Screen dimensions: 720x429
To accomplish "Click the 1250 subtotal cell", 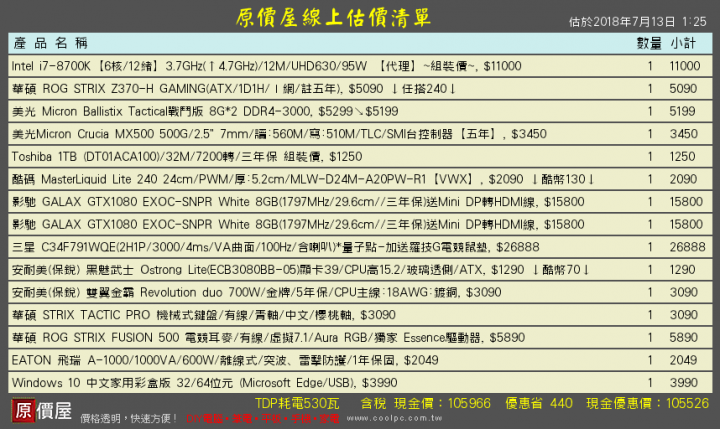I will click(x=683, y=157).
